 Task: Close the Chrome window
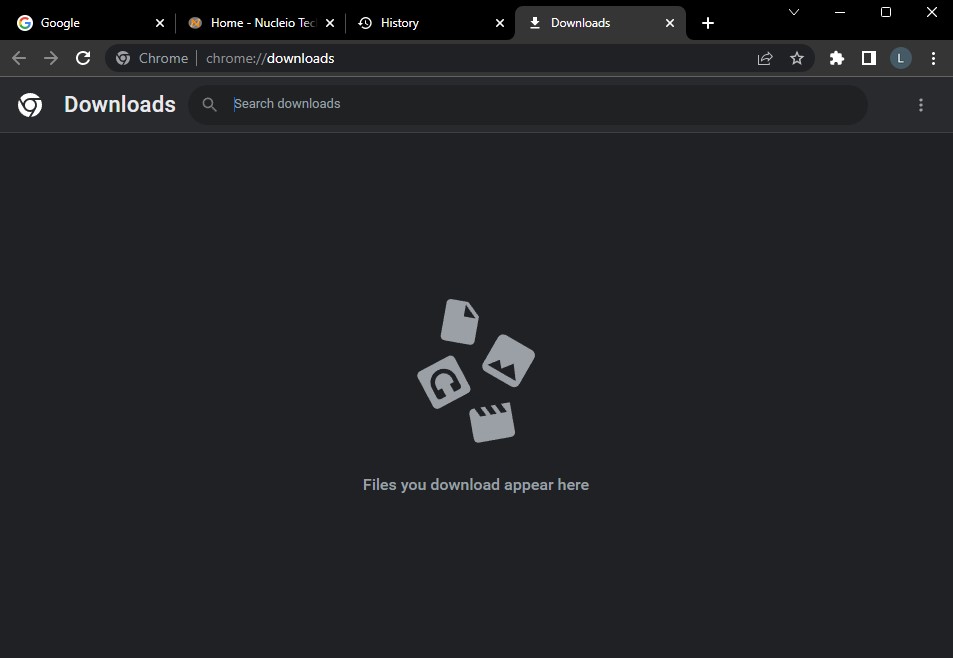(x=932, y=12)
